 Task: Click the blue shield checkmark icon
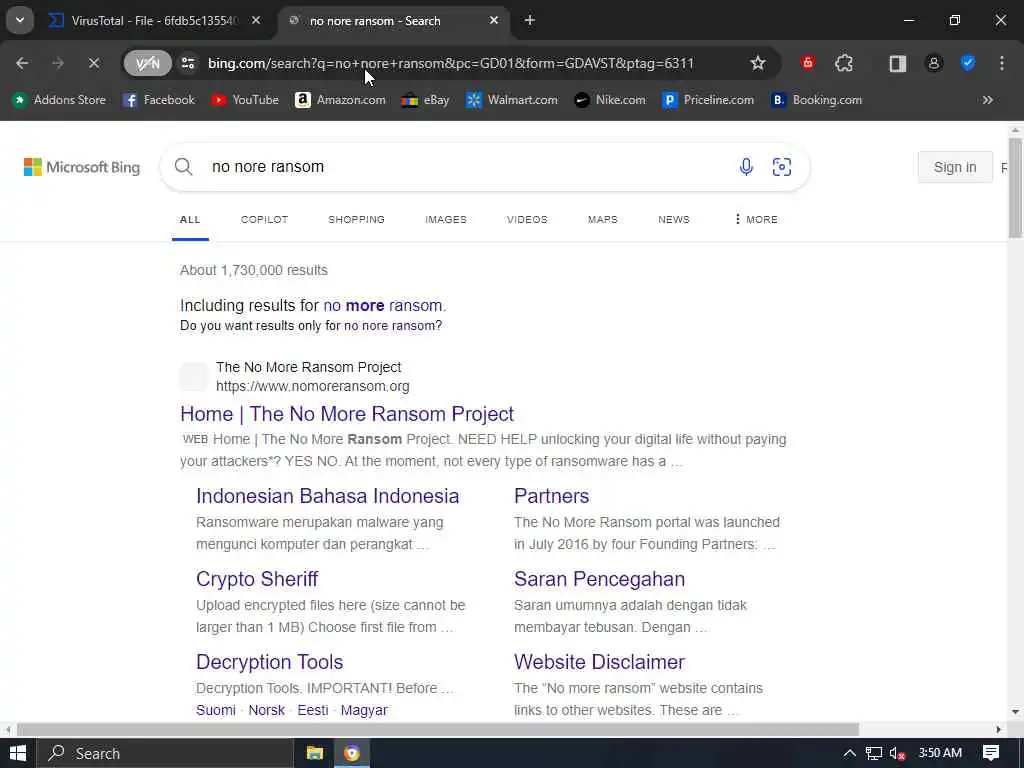(x=968, y=63)
